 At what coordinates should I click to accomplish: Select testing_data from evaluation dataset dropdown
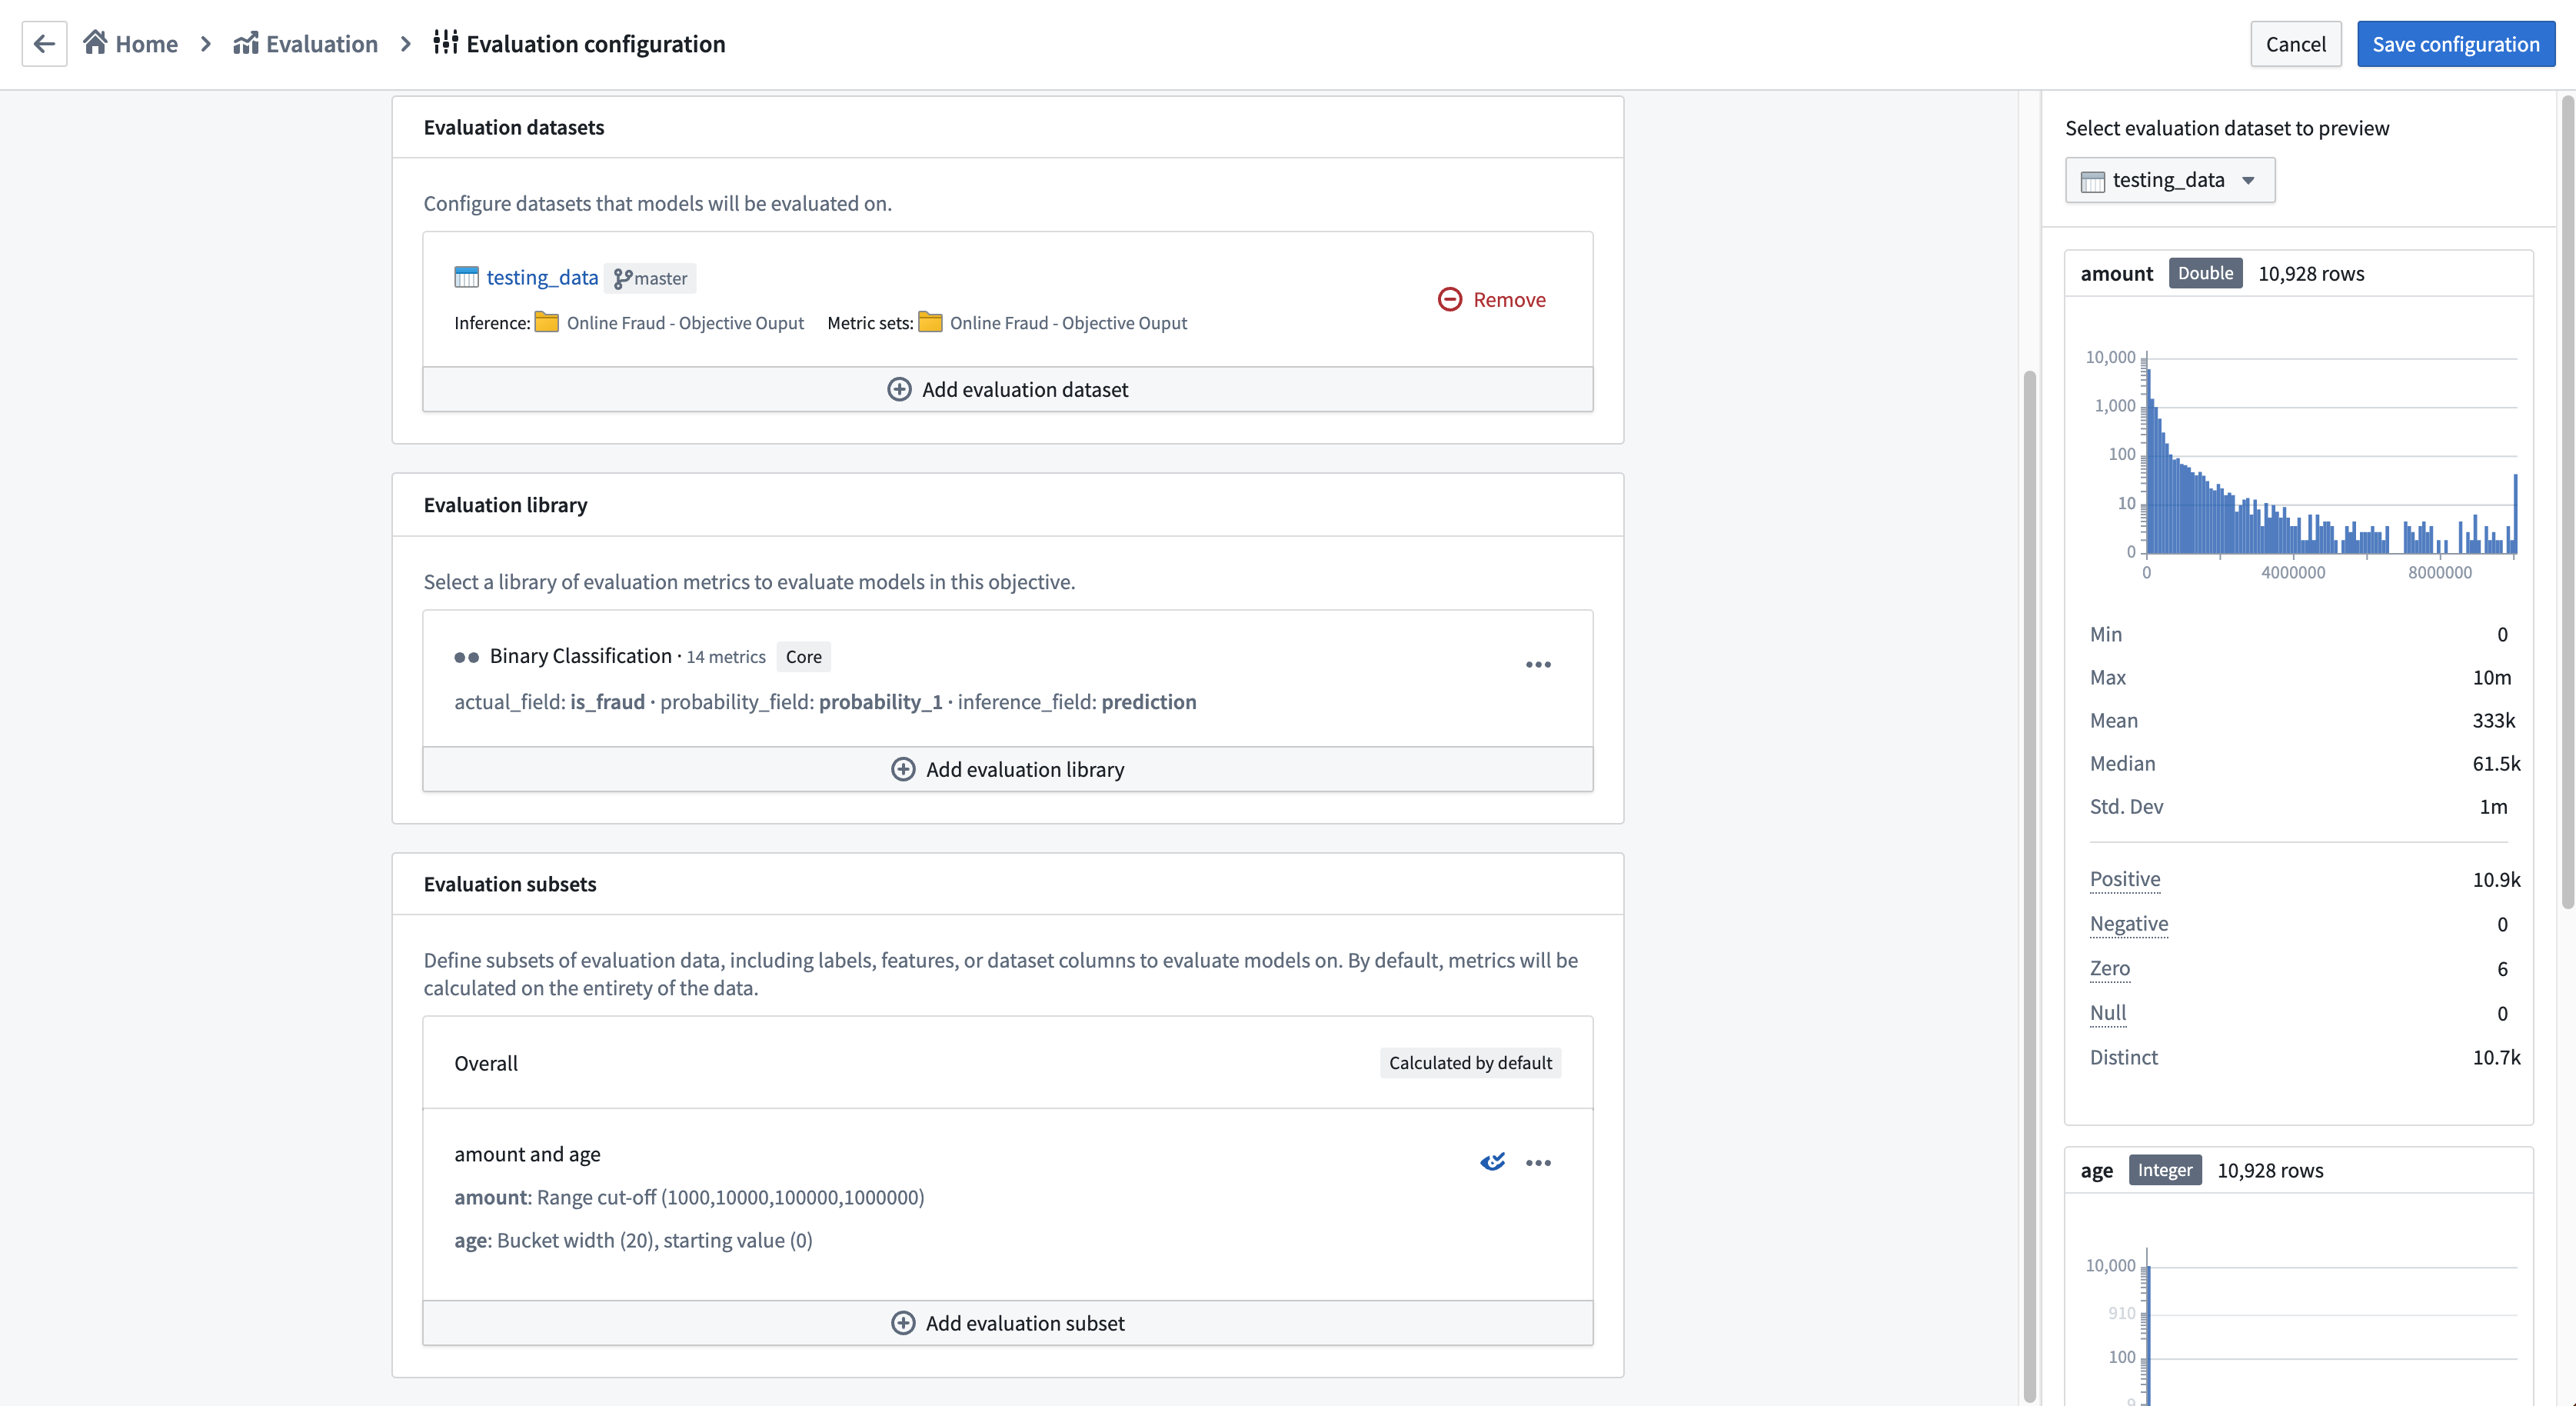2168,178
